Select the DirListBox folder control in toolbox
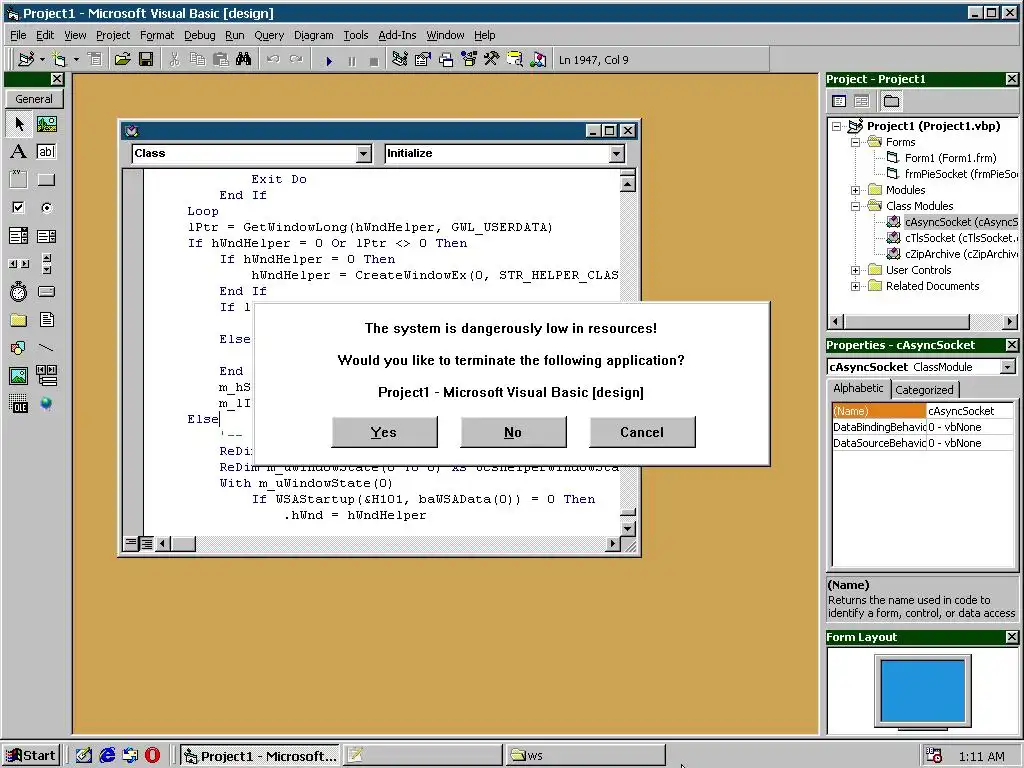 point(18,319)
